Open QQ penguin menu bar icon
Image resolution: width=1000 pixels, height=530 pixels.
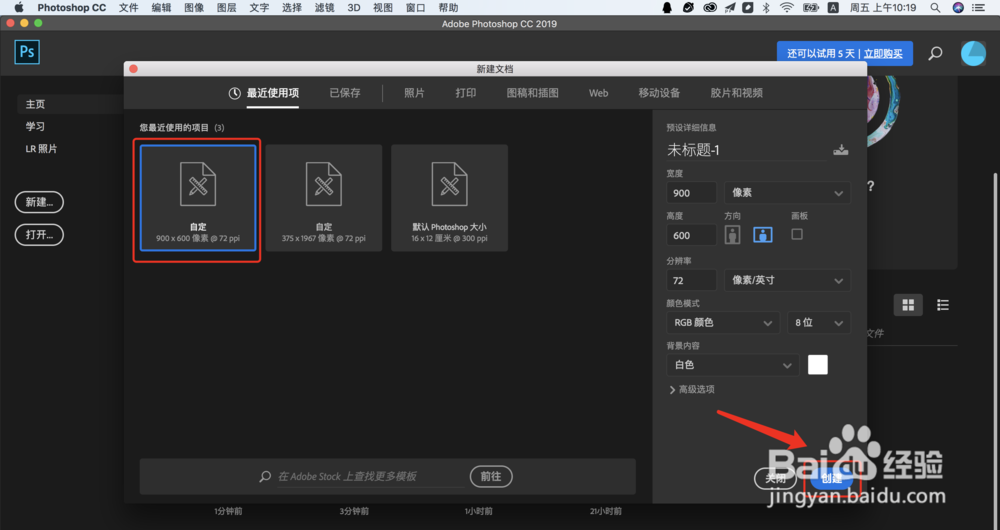click(667, 8)
